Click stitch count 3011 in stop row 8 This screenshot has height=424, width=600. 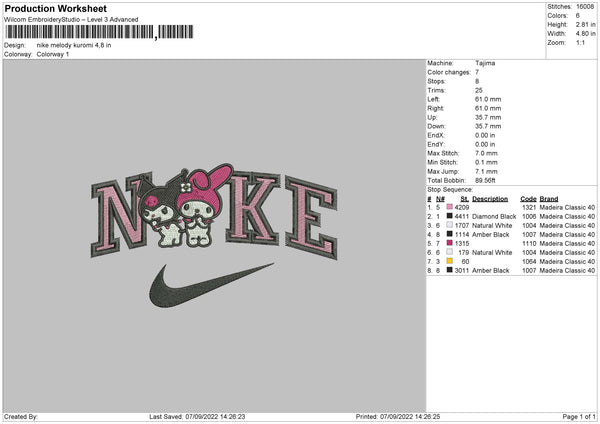(462, 270)
